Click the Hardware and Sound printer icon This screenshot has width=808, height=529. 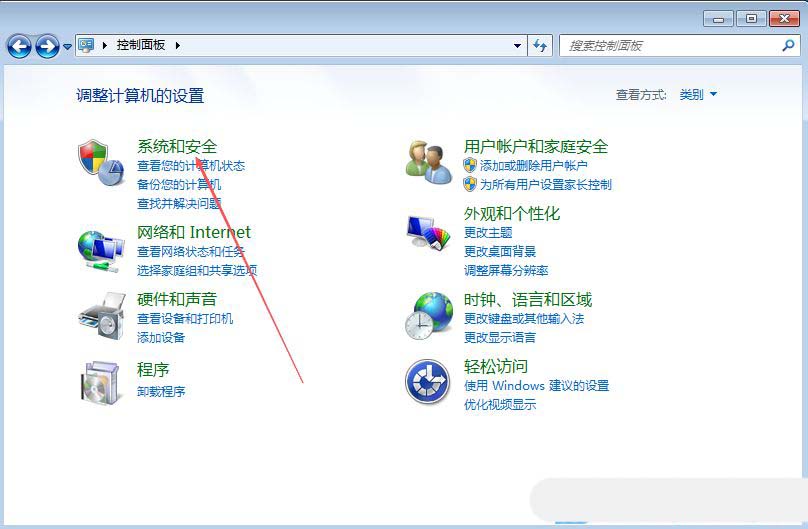(102, 316)
